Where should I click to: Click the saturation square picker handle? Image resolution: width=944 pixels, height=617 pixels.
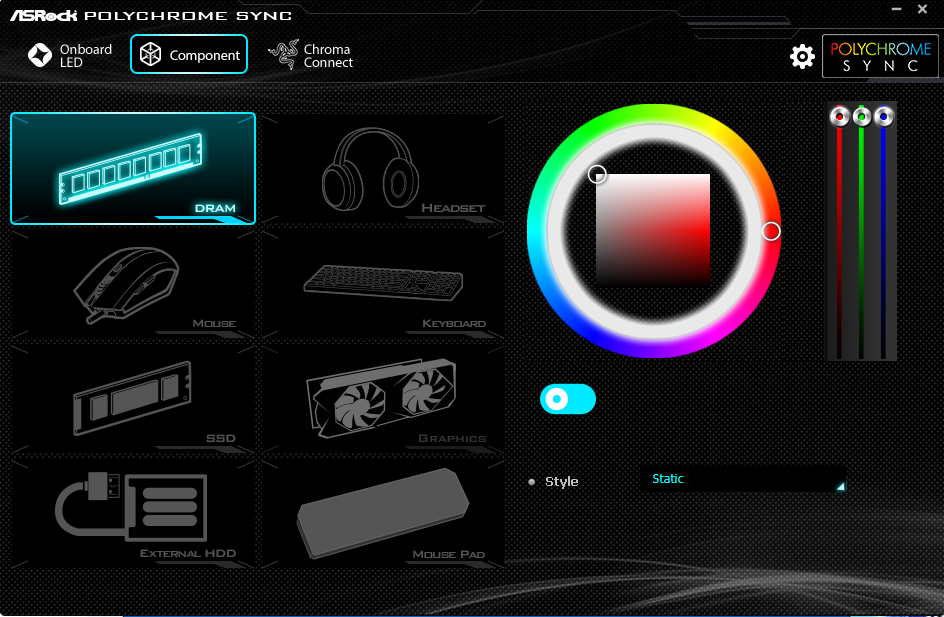click(x=597, y=175)
